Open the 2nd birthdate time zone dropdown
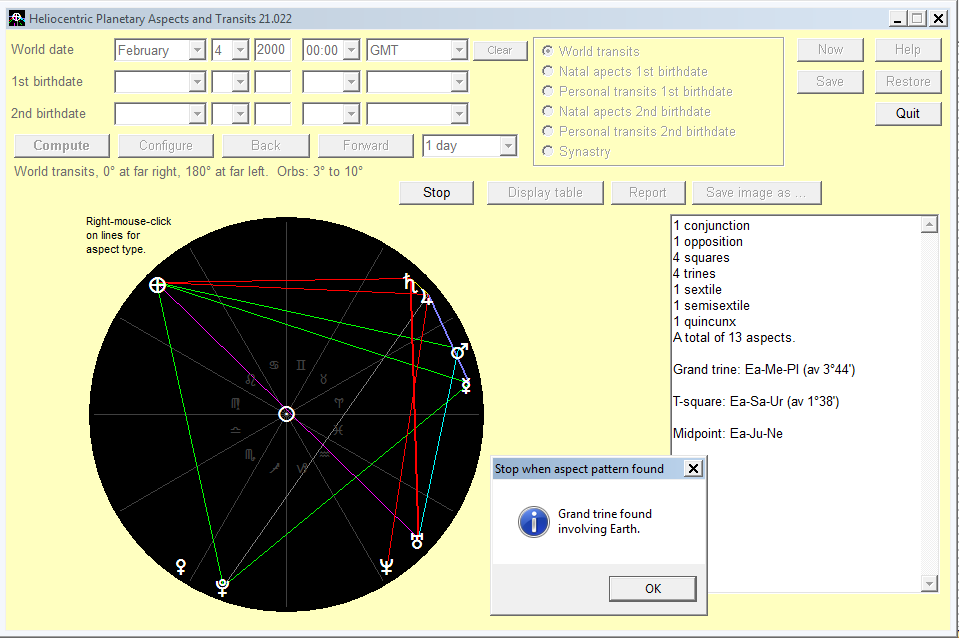The image size is (959, 638). click(x=459, y=113)
